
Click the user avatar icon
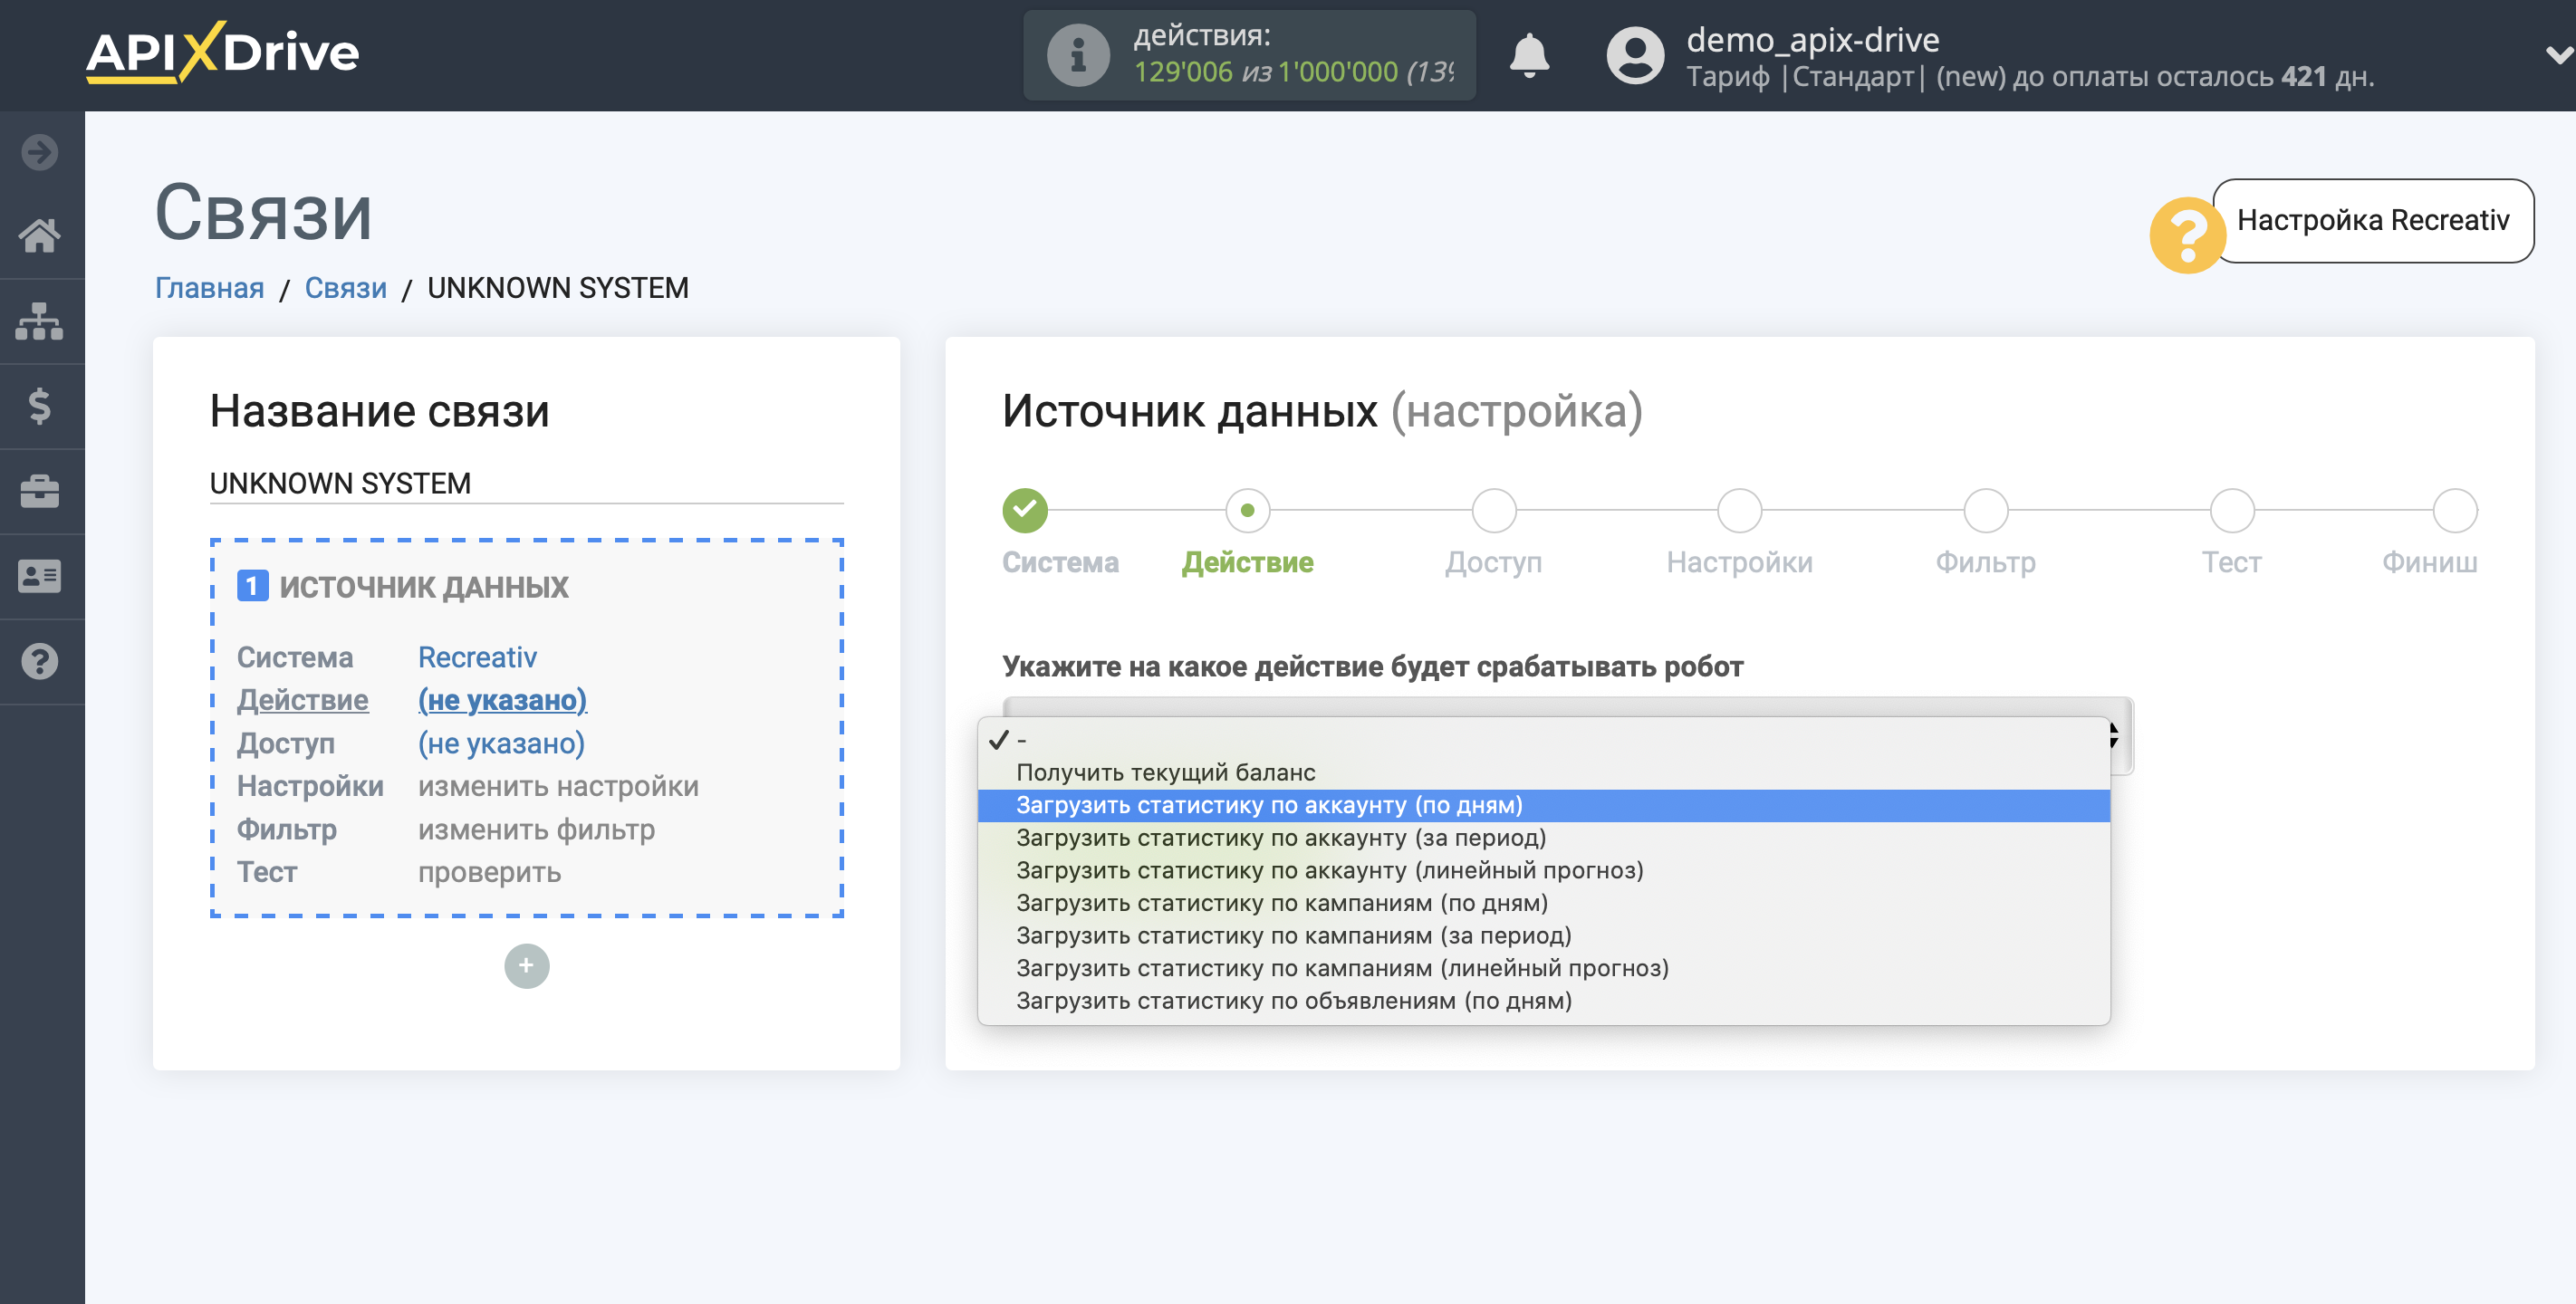1635,55
